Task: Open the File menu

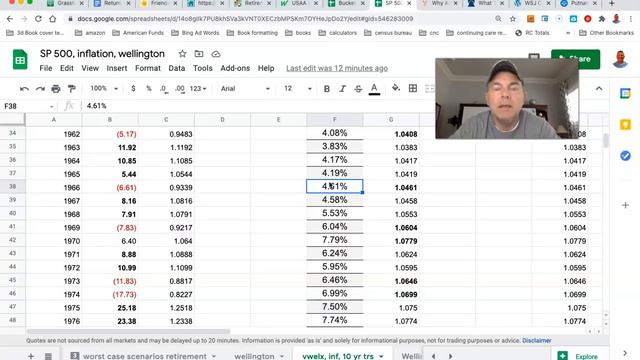Action: 46,69
